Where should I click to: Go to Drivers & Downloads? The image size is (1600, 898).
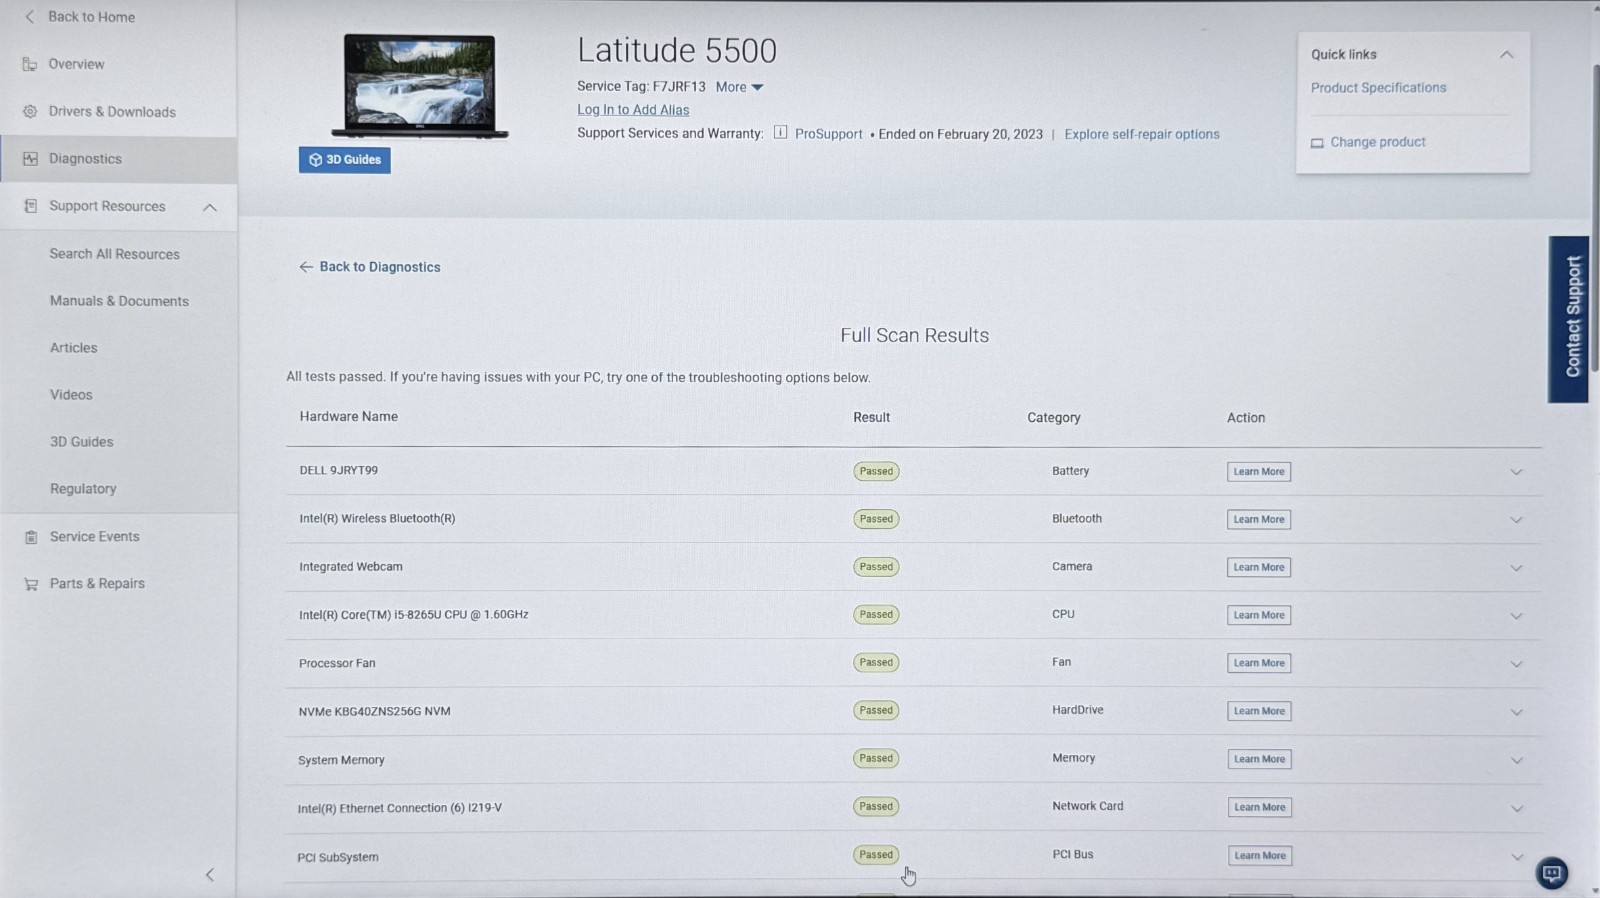[x=112, y=112]
